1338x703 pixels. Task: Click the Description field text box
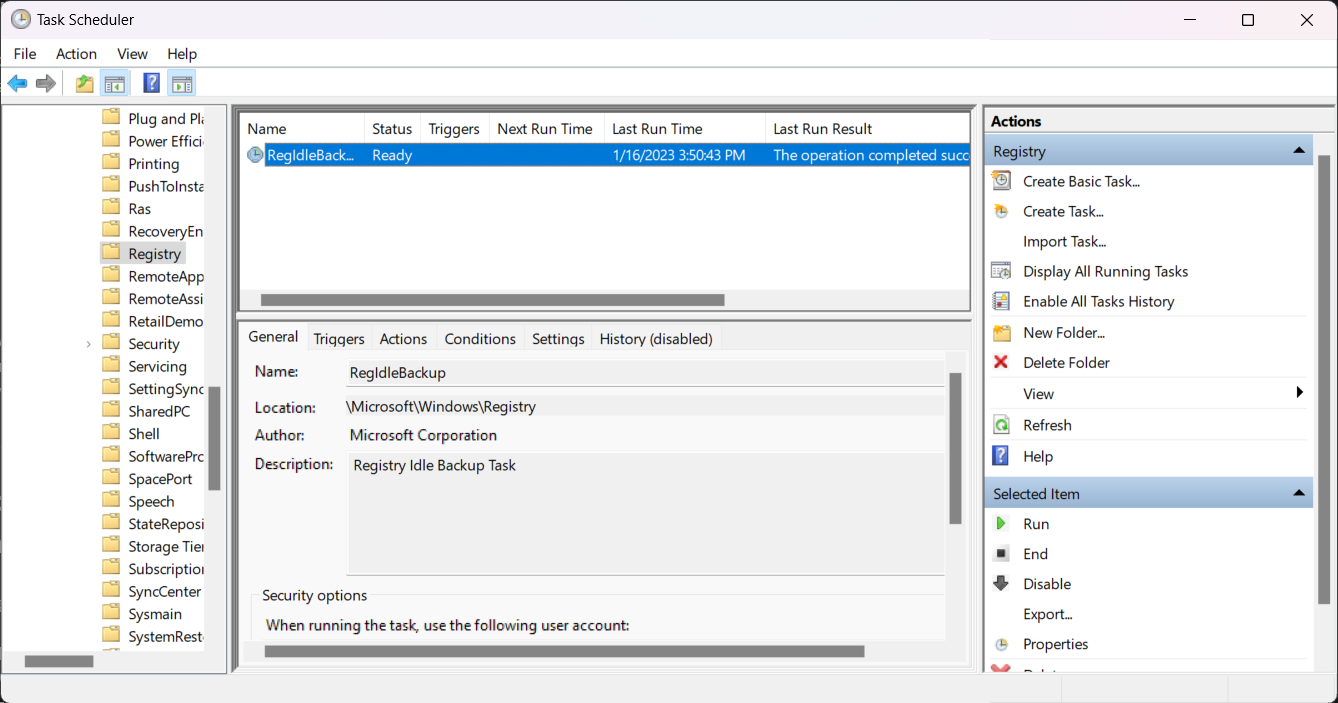646,513
